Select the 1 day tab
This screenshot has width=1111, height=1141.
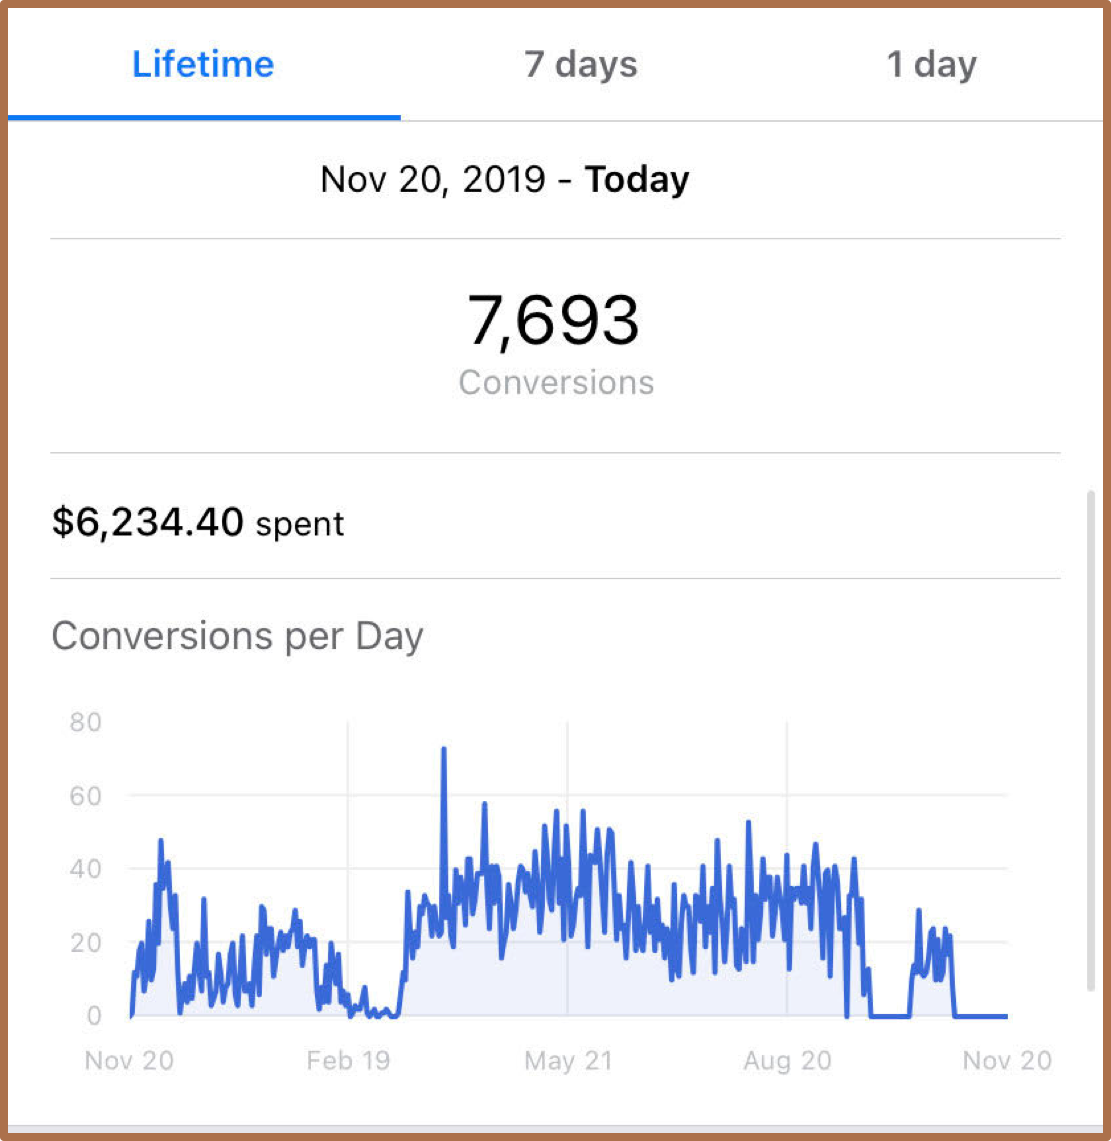[x=931, y=64]
